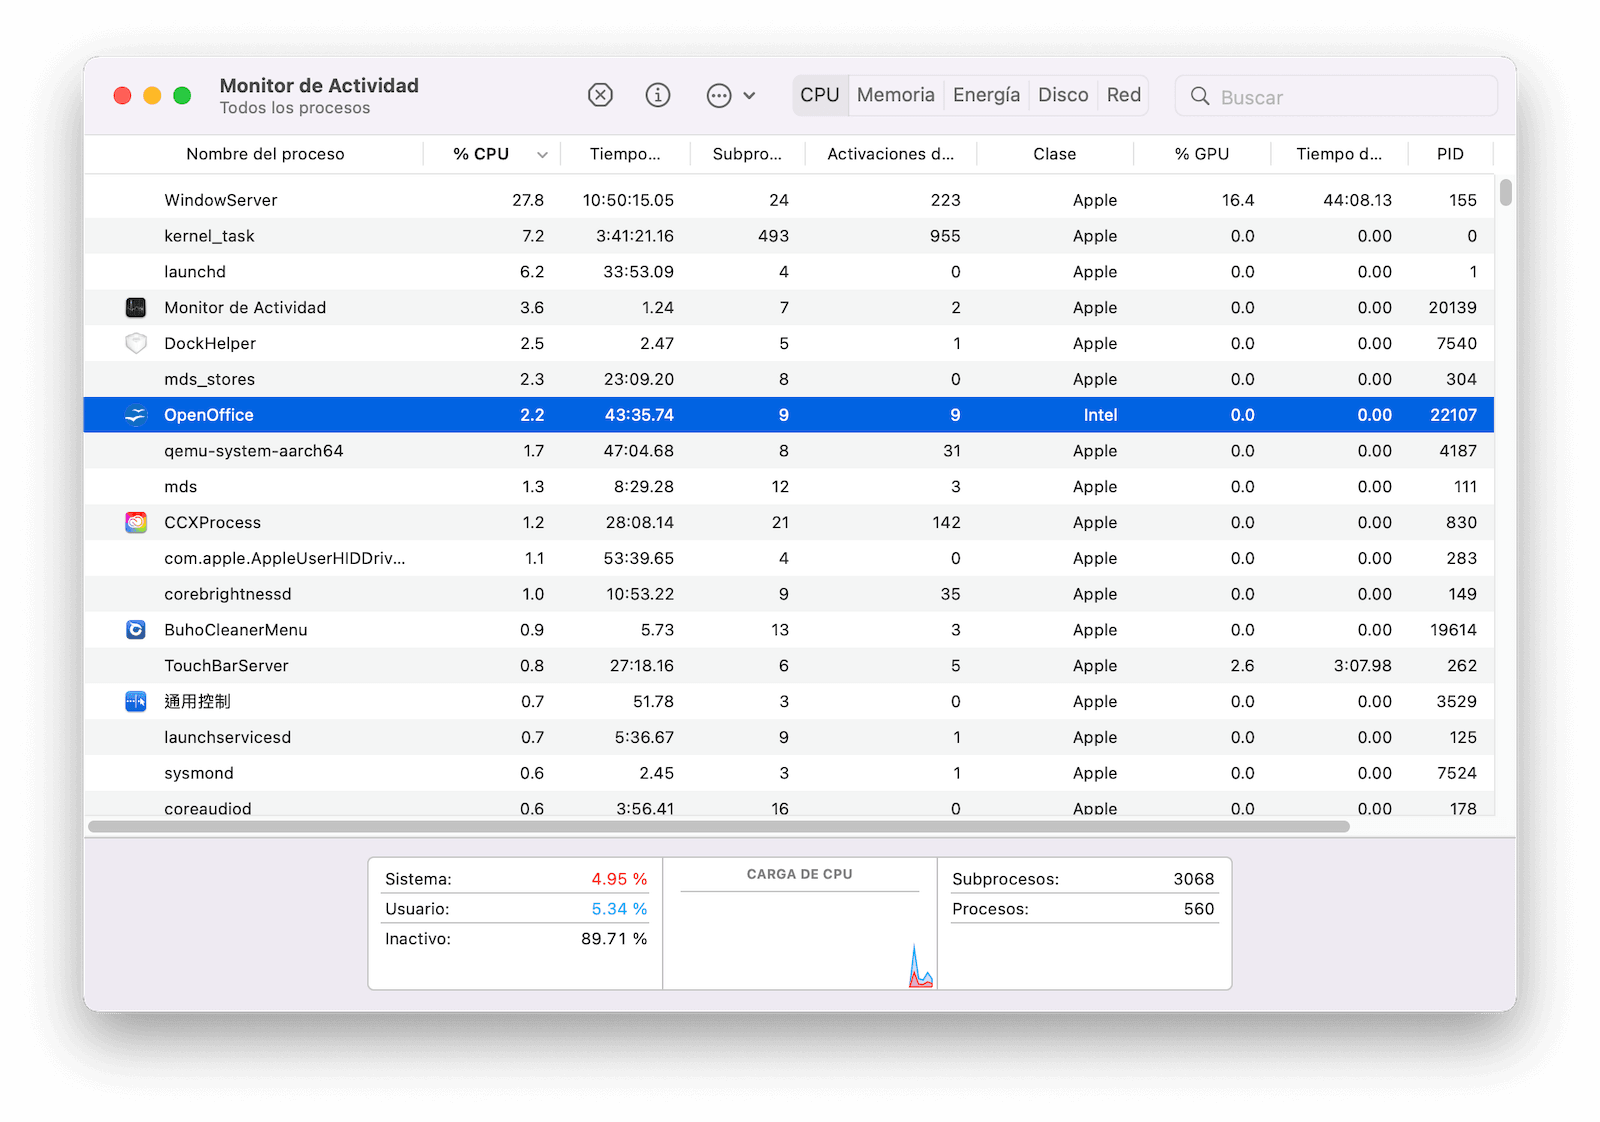Toggle % CPU sort order arrow
Viewport: 1600px width, 1122px height.
pyautogui.click(x=542, y=155)
